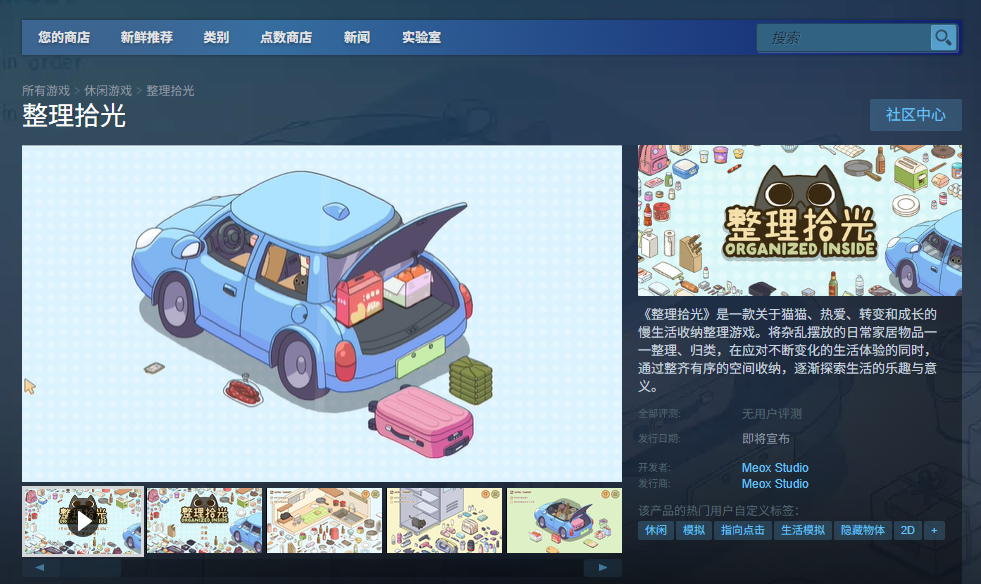Viewport: 981px width, 584px height.
Task: Open publisher Meox Studio link
Action: click(x=775, y=484)
